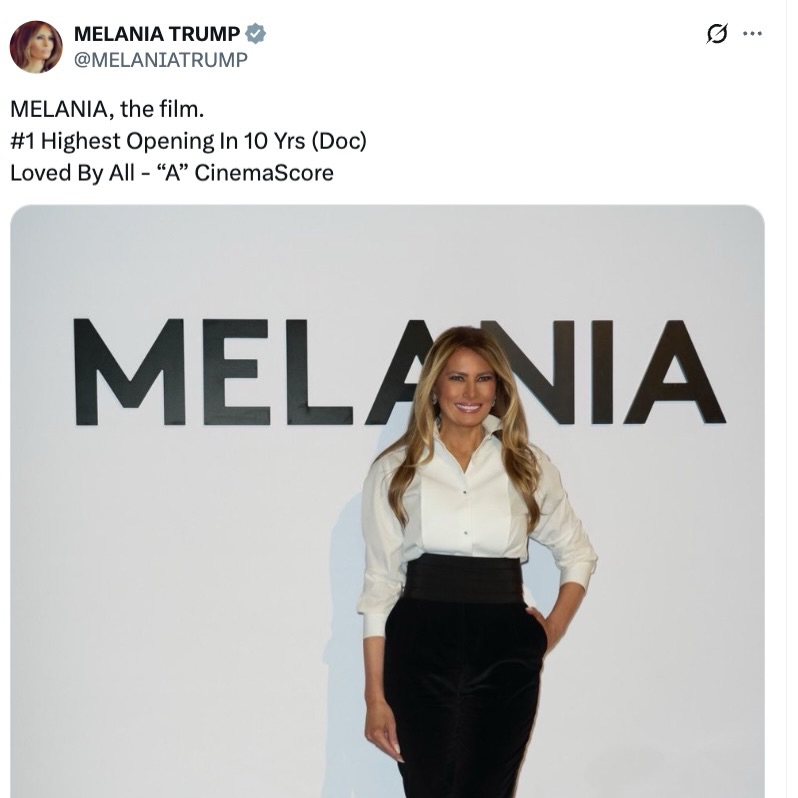Click the last letter A of the sign
This screenshot has width=798, height=798.
(673, 372)
